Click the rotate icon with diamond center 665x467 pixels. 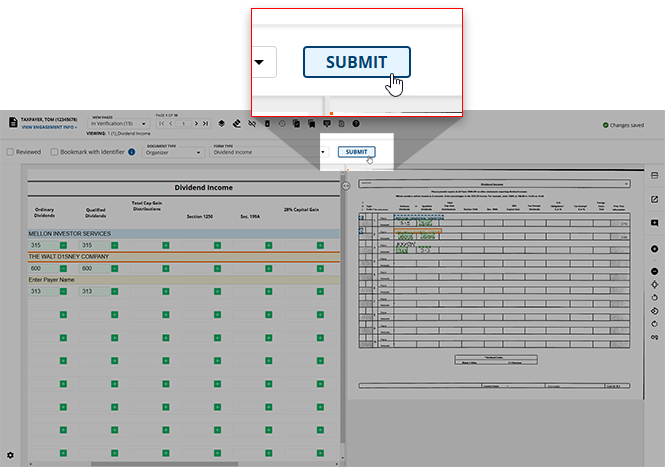click(654, 311)
